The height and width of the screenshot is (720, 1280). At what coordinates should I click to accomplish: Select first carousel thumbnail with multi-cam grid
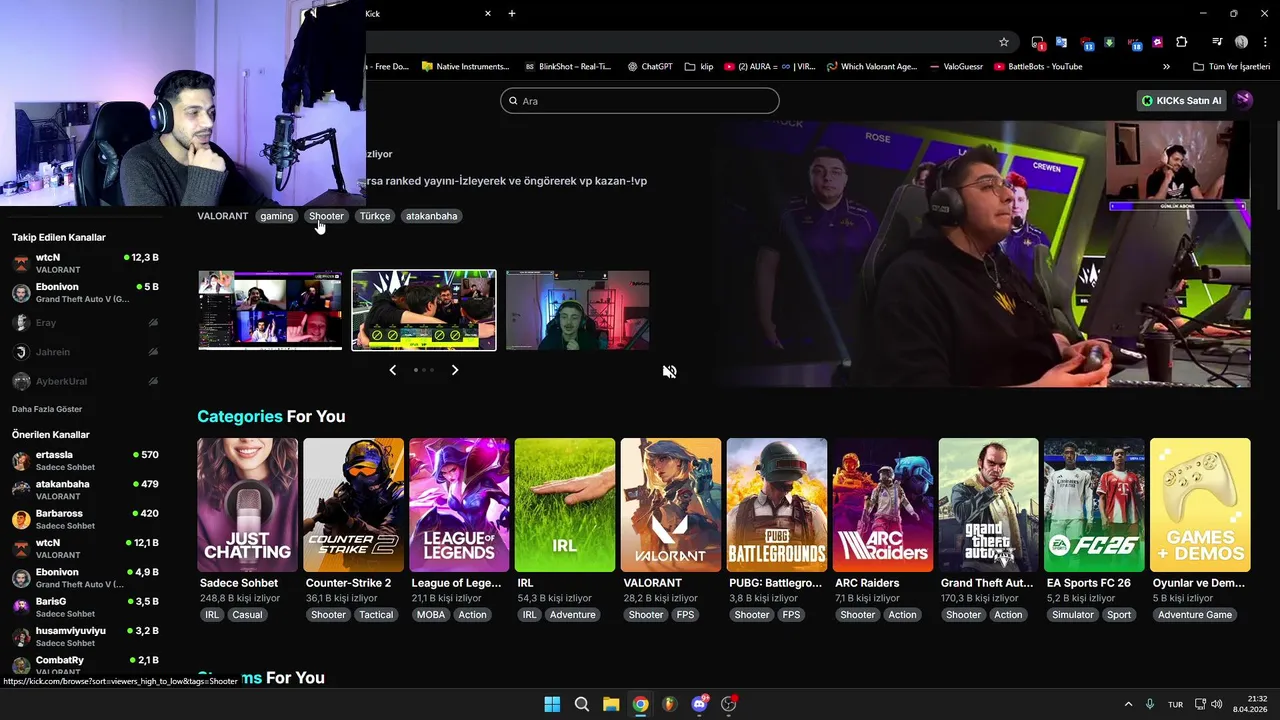point(270,310)
